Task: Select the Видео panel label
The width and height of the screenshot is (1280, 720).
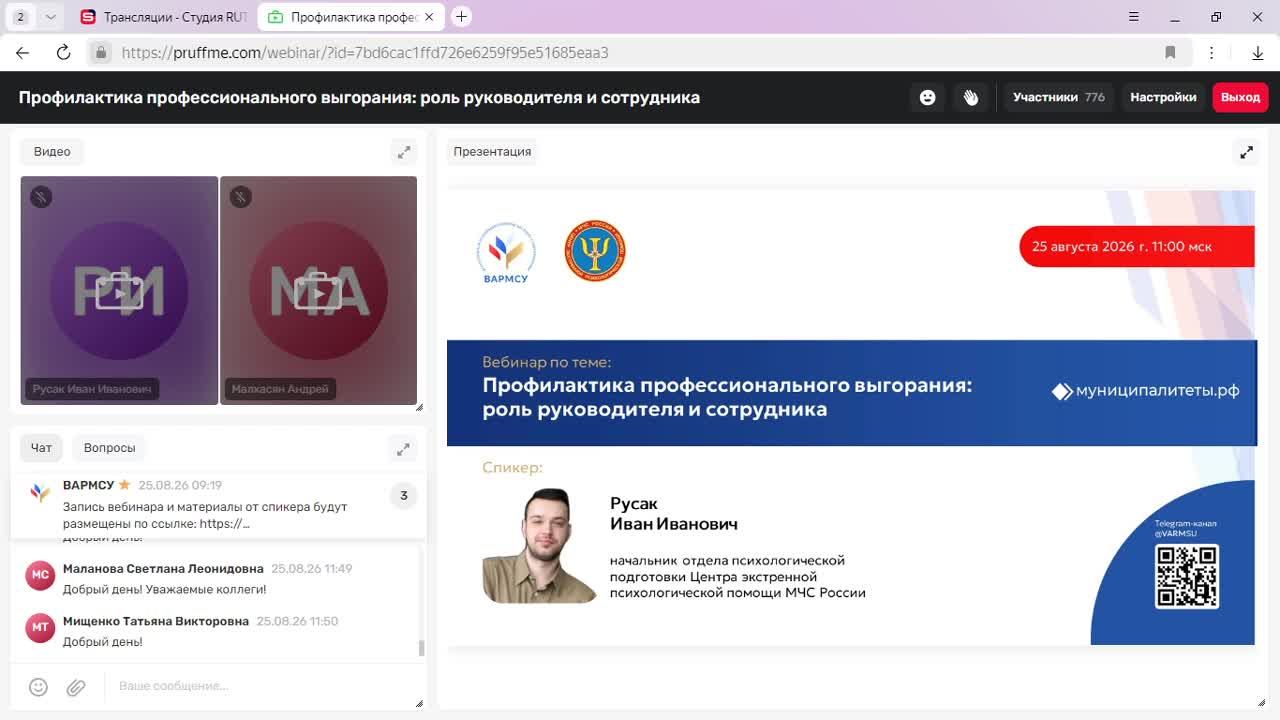Action: (x=52, y=151)
